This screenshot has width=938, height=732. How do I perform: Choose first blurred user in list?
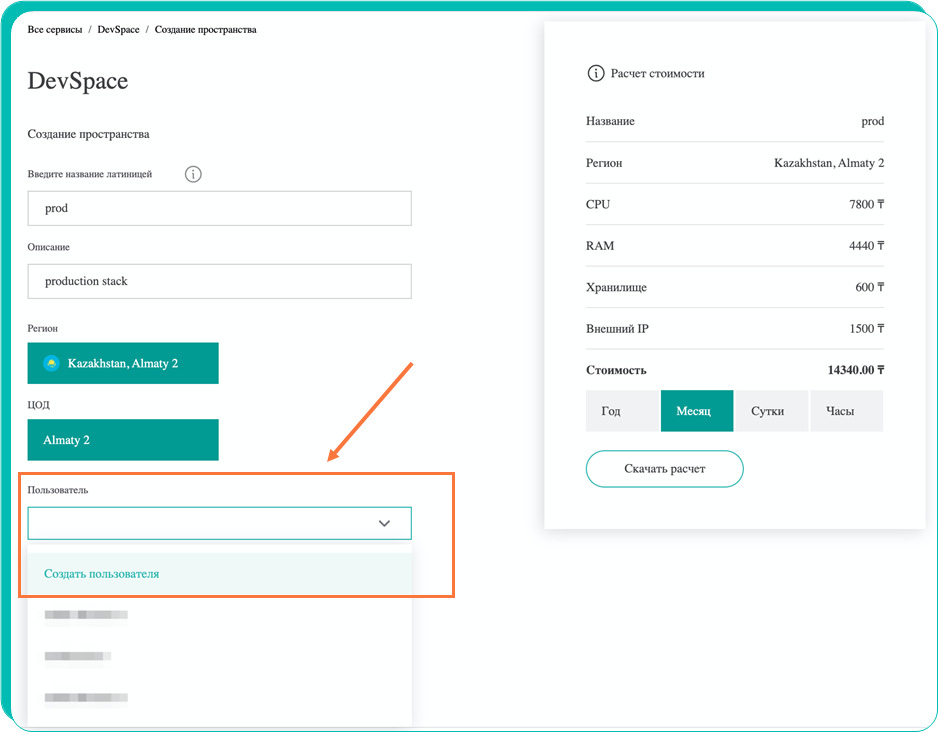(x=86, y=615)
